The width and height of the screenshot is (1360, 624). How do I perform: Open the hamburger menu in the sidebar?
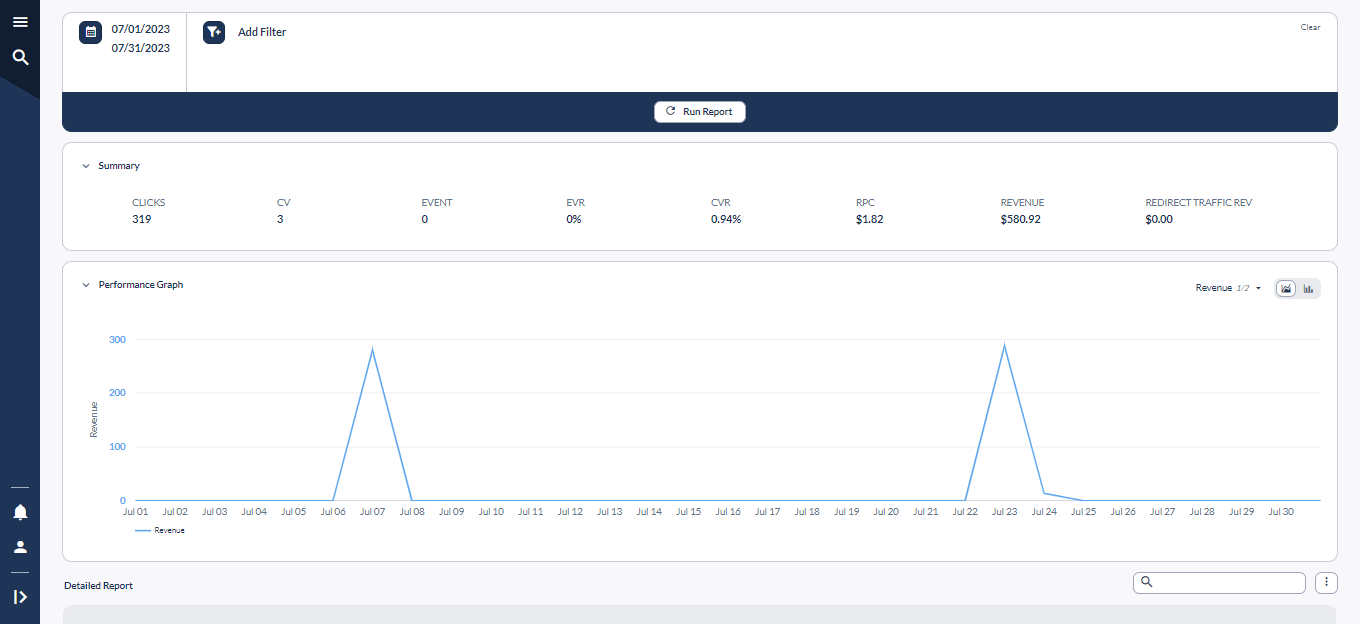click(20, 22)
